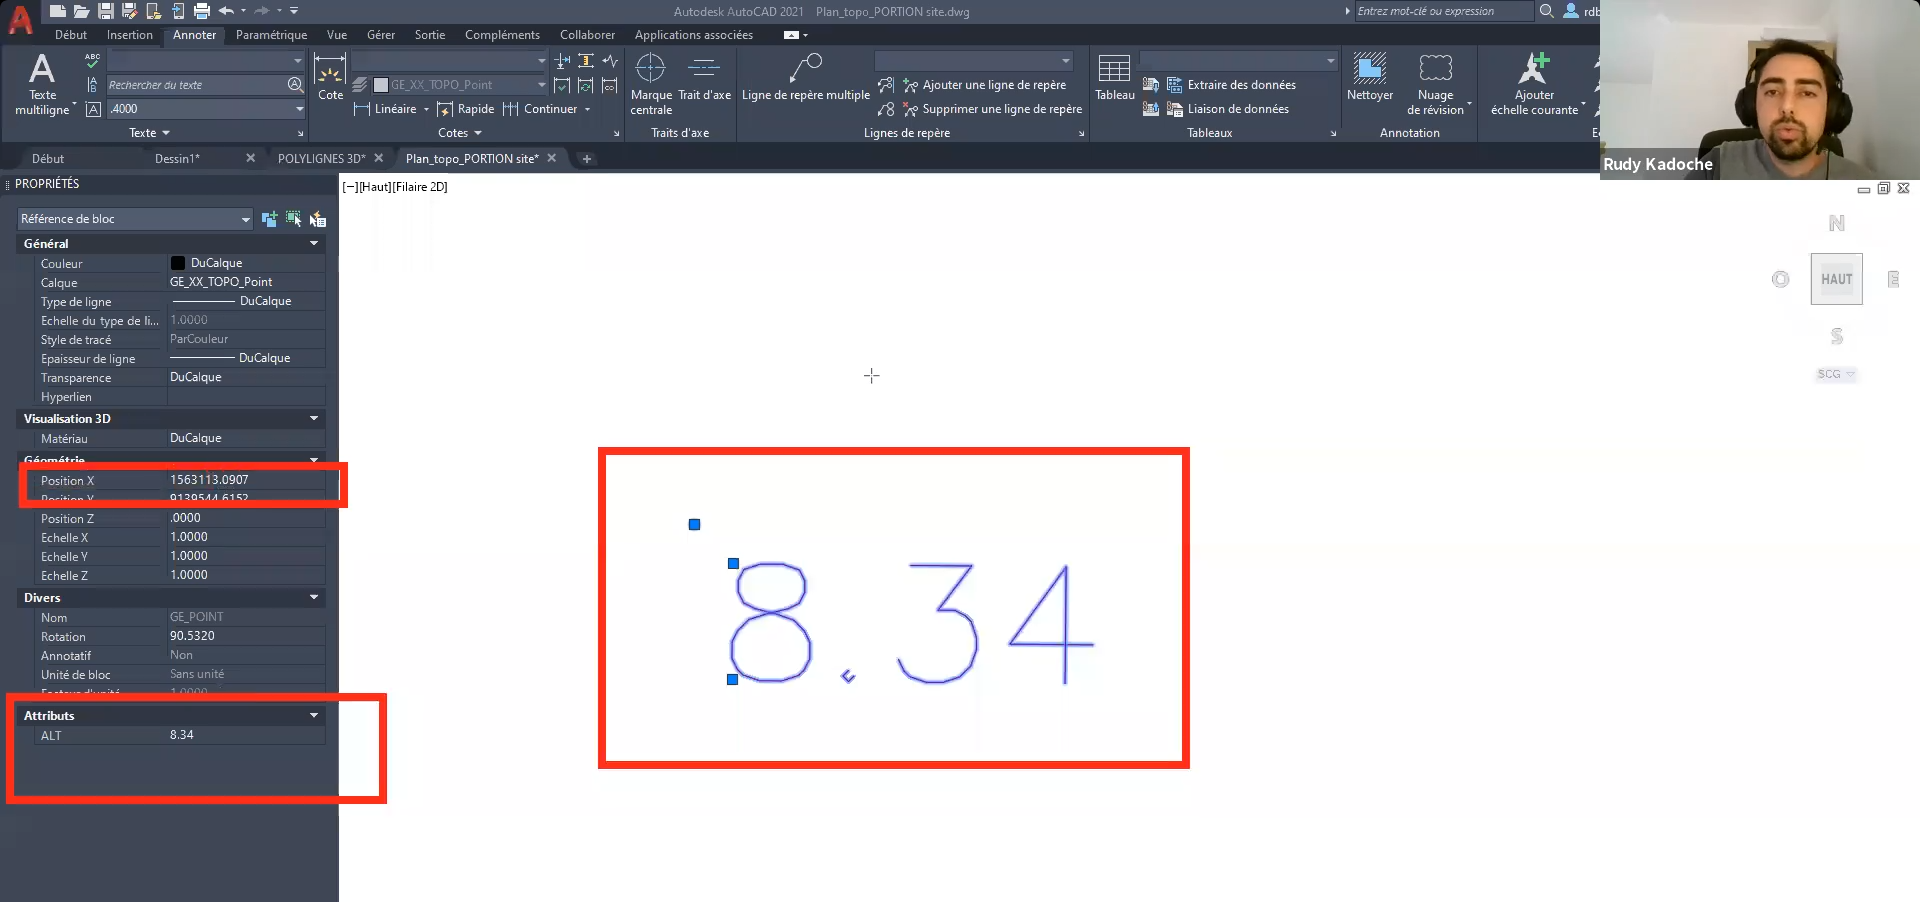This screenshot has height=902, width=1920.
Task: Select the Rapide dimension tool
Action: point(466,109)
